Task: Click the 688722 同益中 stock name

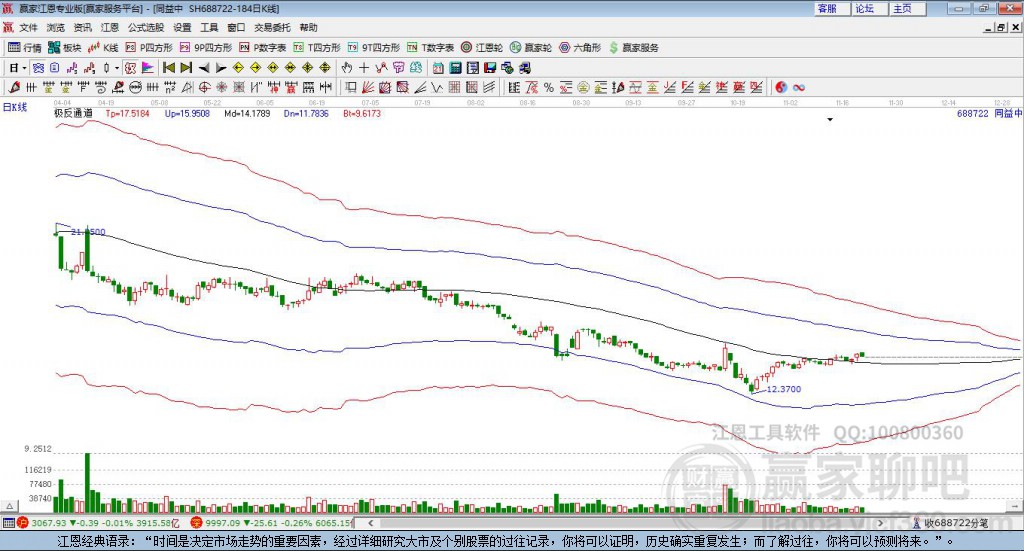Action: click(x=989, y=113)
